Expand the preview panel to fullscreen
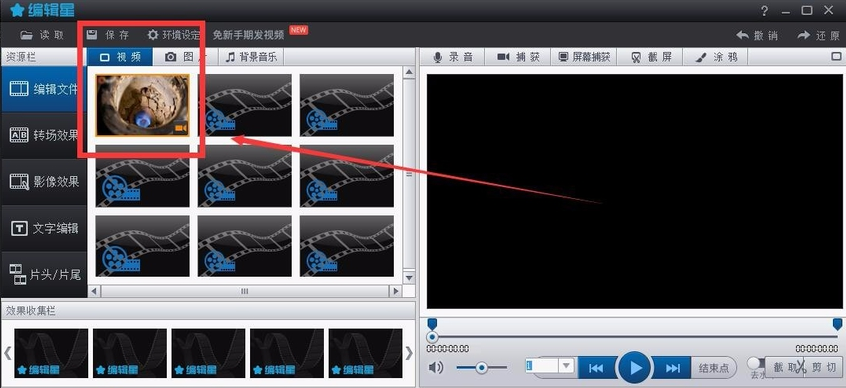 coord(836,56)
